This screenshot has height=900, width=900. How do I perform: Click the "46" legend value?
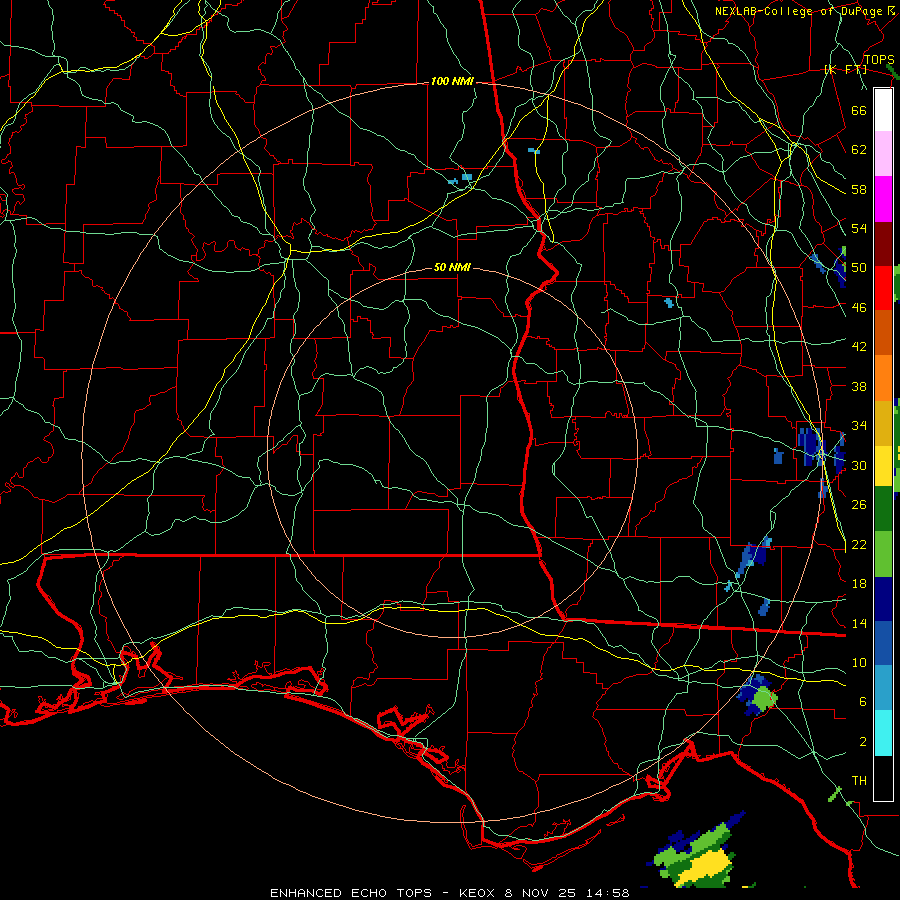pos(859,308)
